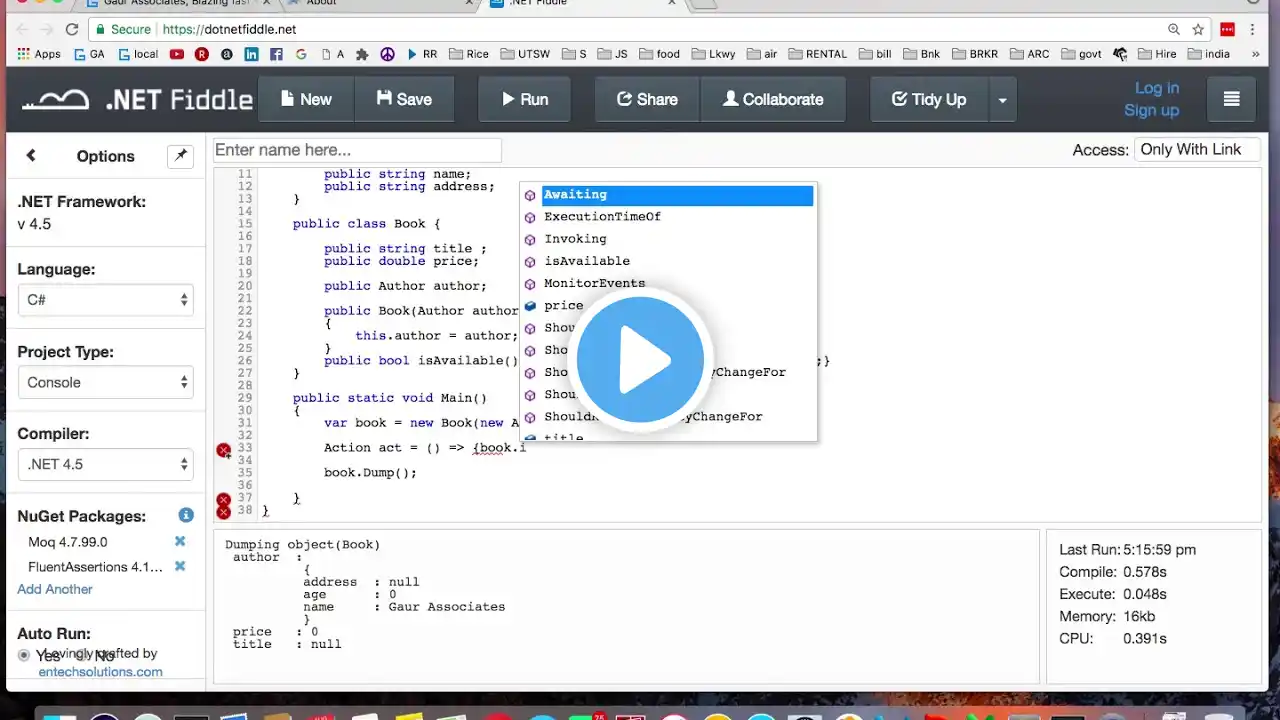The image size is (1280, 720).
Task: Click the Add Another package link
Action: pos(55,589)
